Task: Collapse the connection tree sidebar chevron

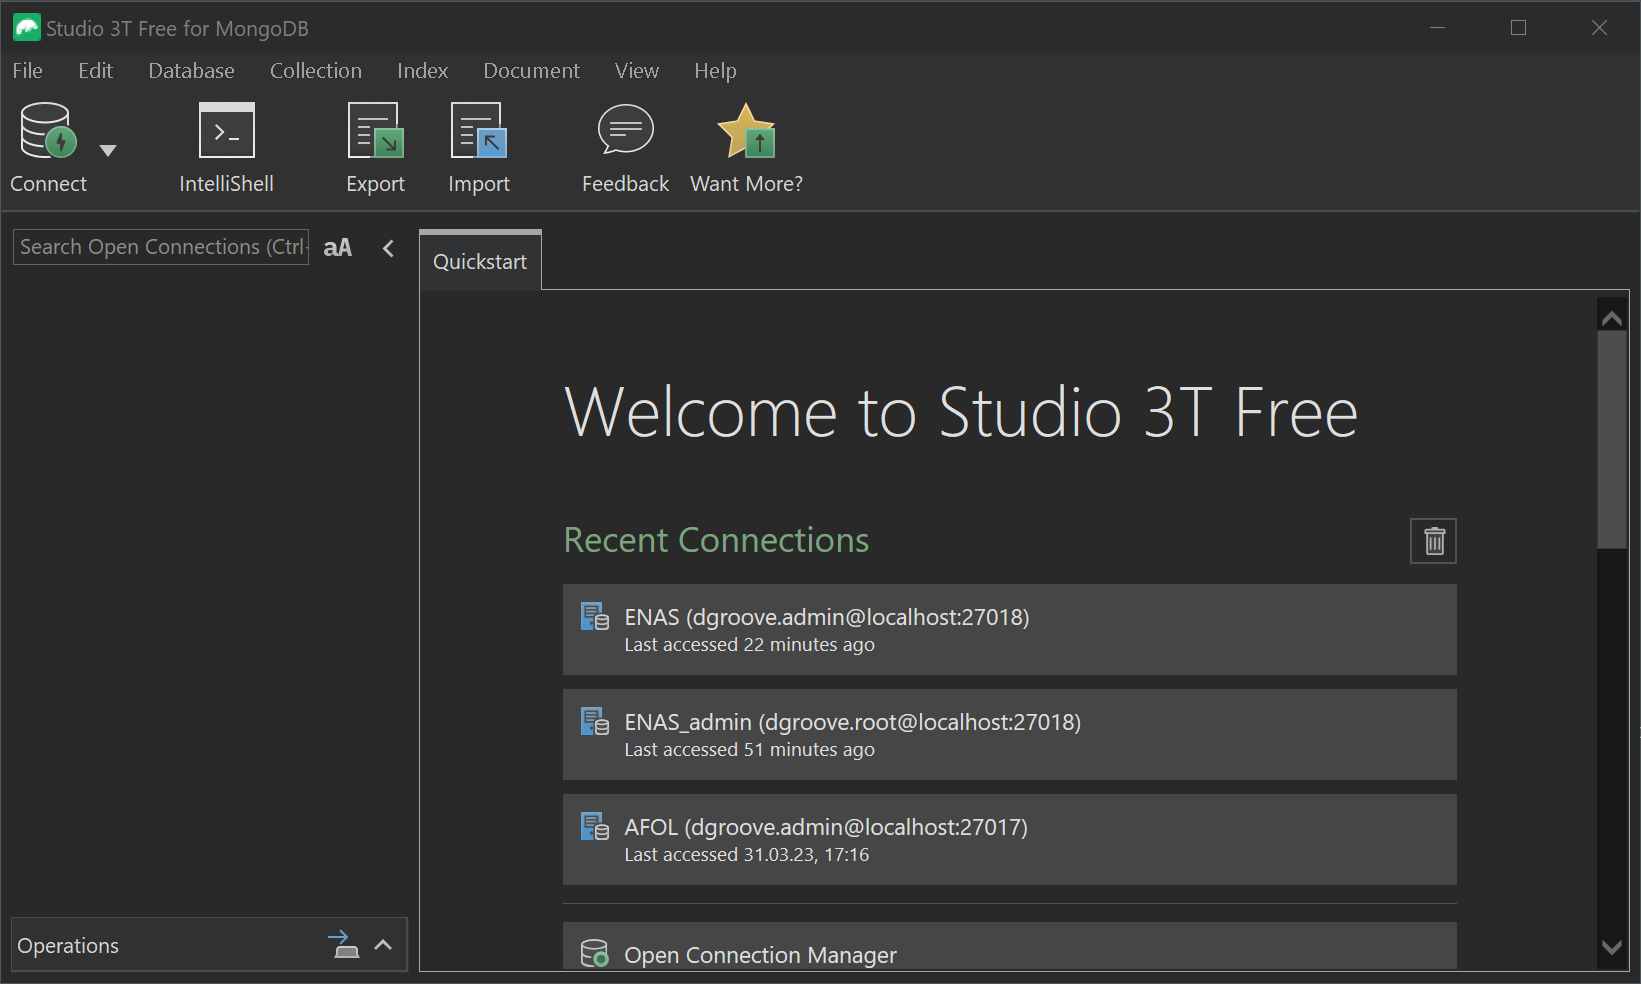Action: point(388,248)
